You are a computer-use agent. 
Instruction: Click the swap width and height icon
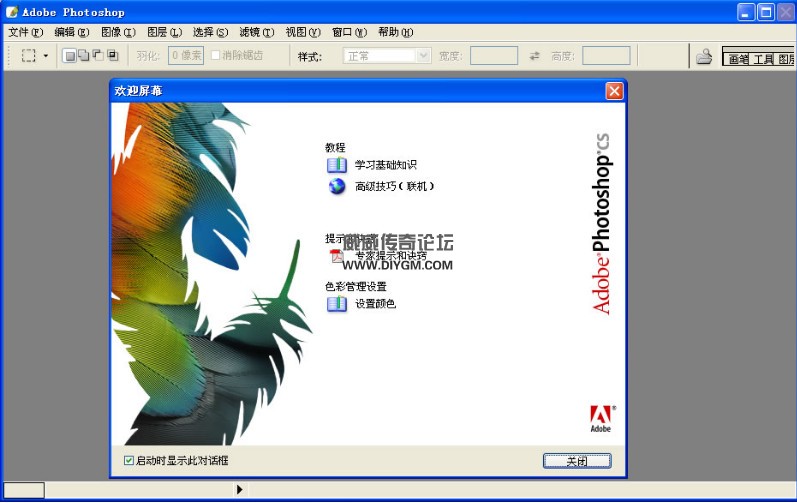pyautogui.click(x=534, y=56)
